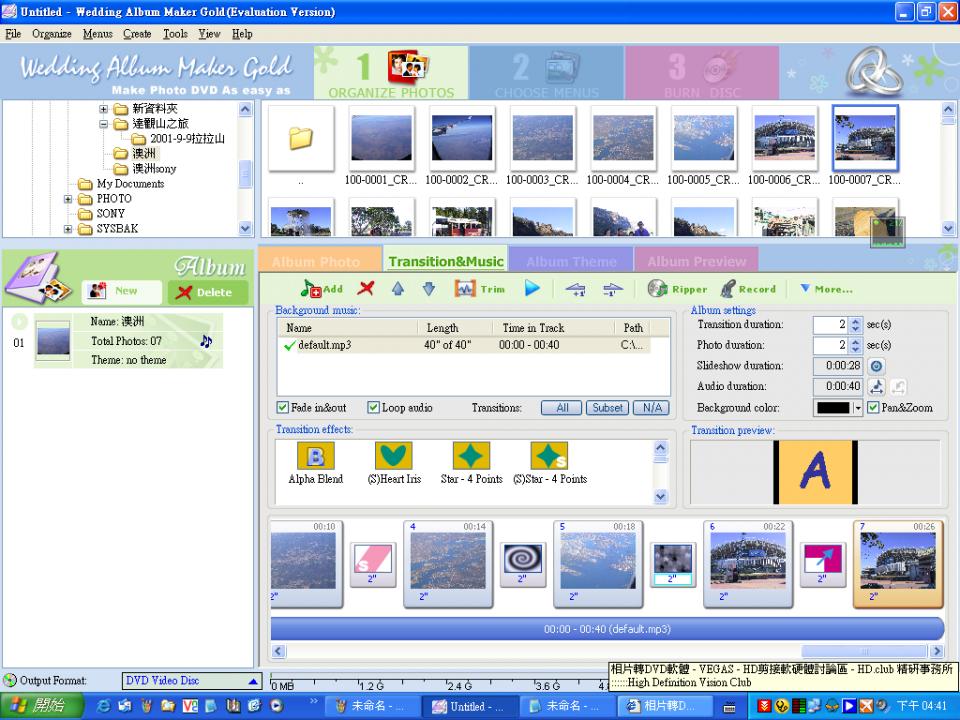
Task: Open the Output Format dropdown
Action: [x=253, y=681]
